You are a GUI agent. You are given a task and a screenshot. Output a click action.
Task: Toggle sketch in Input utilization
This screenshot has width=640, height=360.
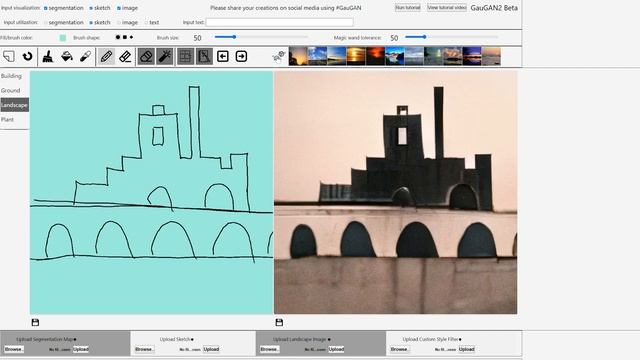coord(91,23)
